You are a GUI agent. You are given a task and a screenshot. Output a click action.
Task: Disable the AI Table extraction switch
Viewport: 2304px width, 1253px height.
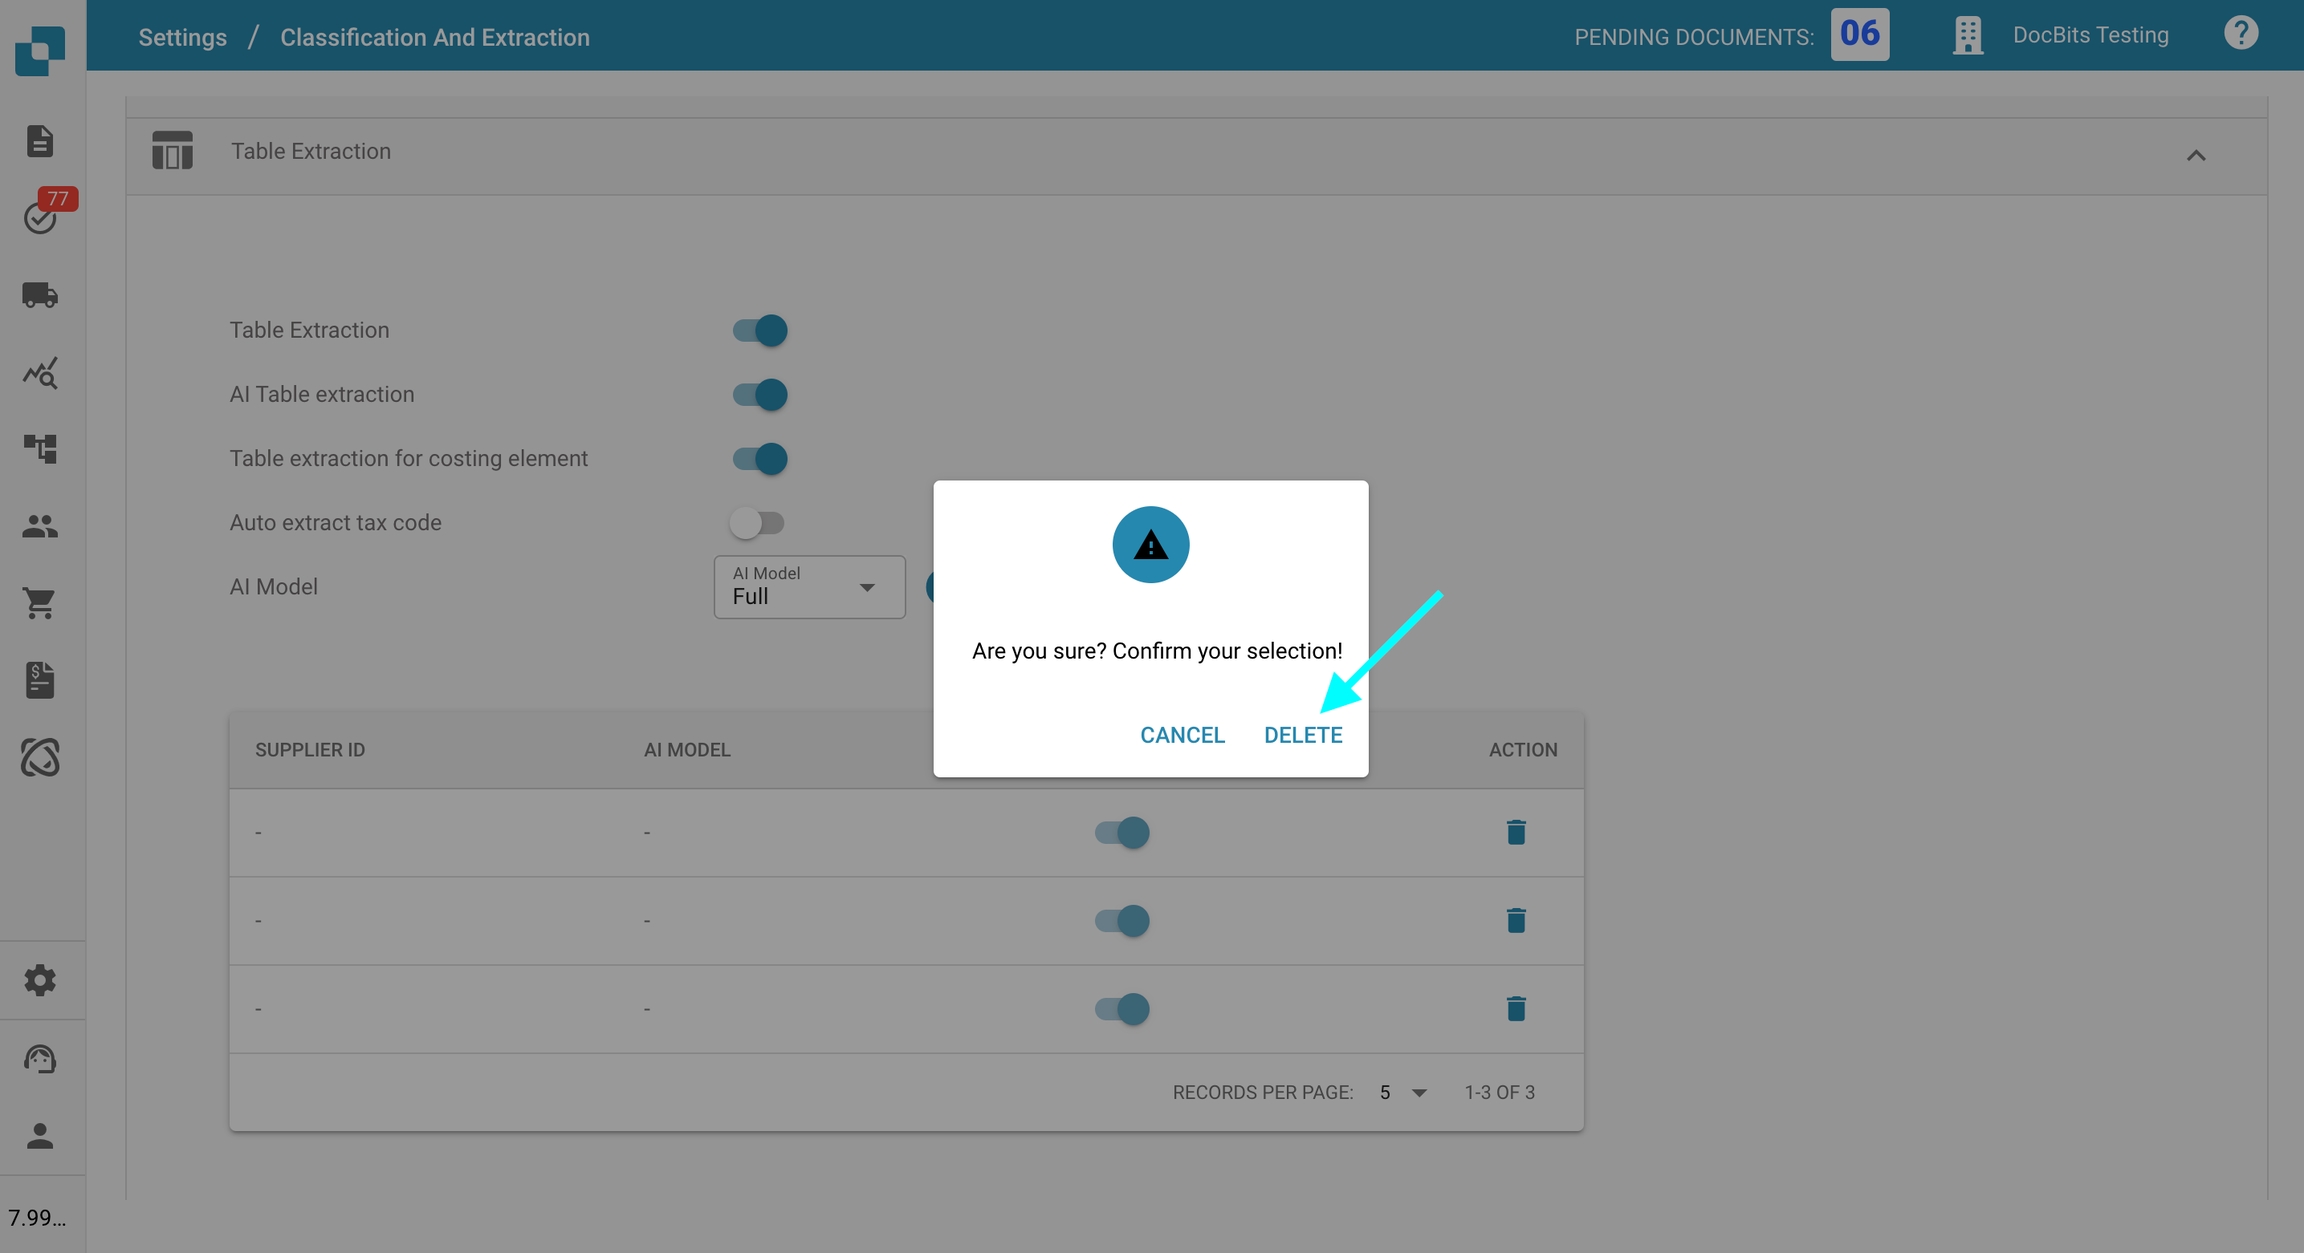click(759, 394)
